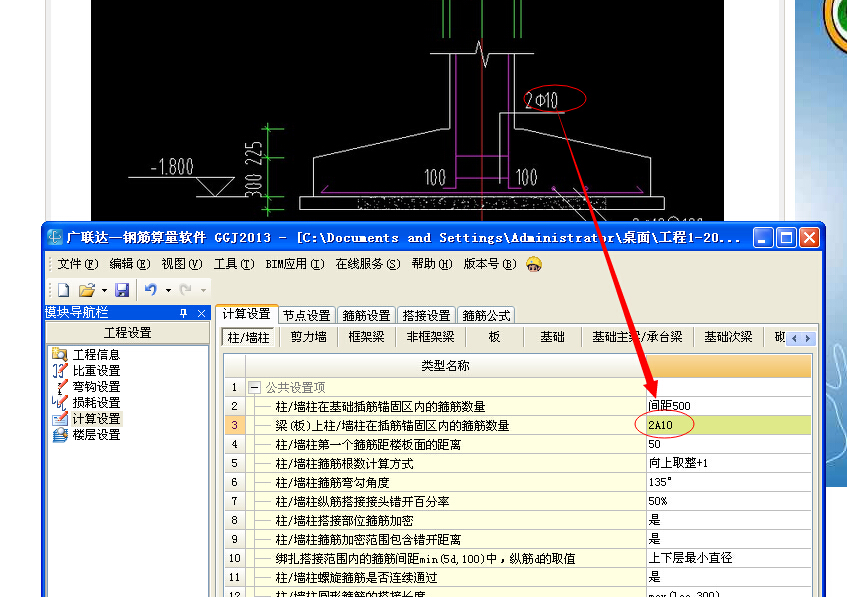The image size is (847, 597).
Task: Select the 基础 component tab
Action: pos(552,337)
